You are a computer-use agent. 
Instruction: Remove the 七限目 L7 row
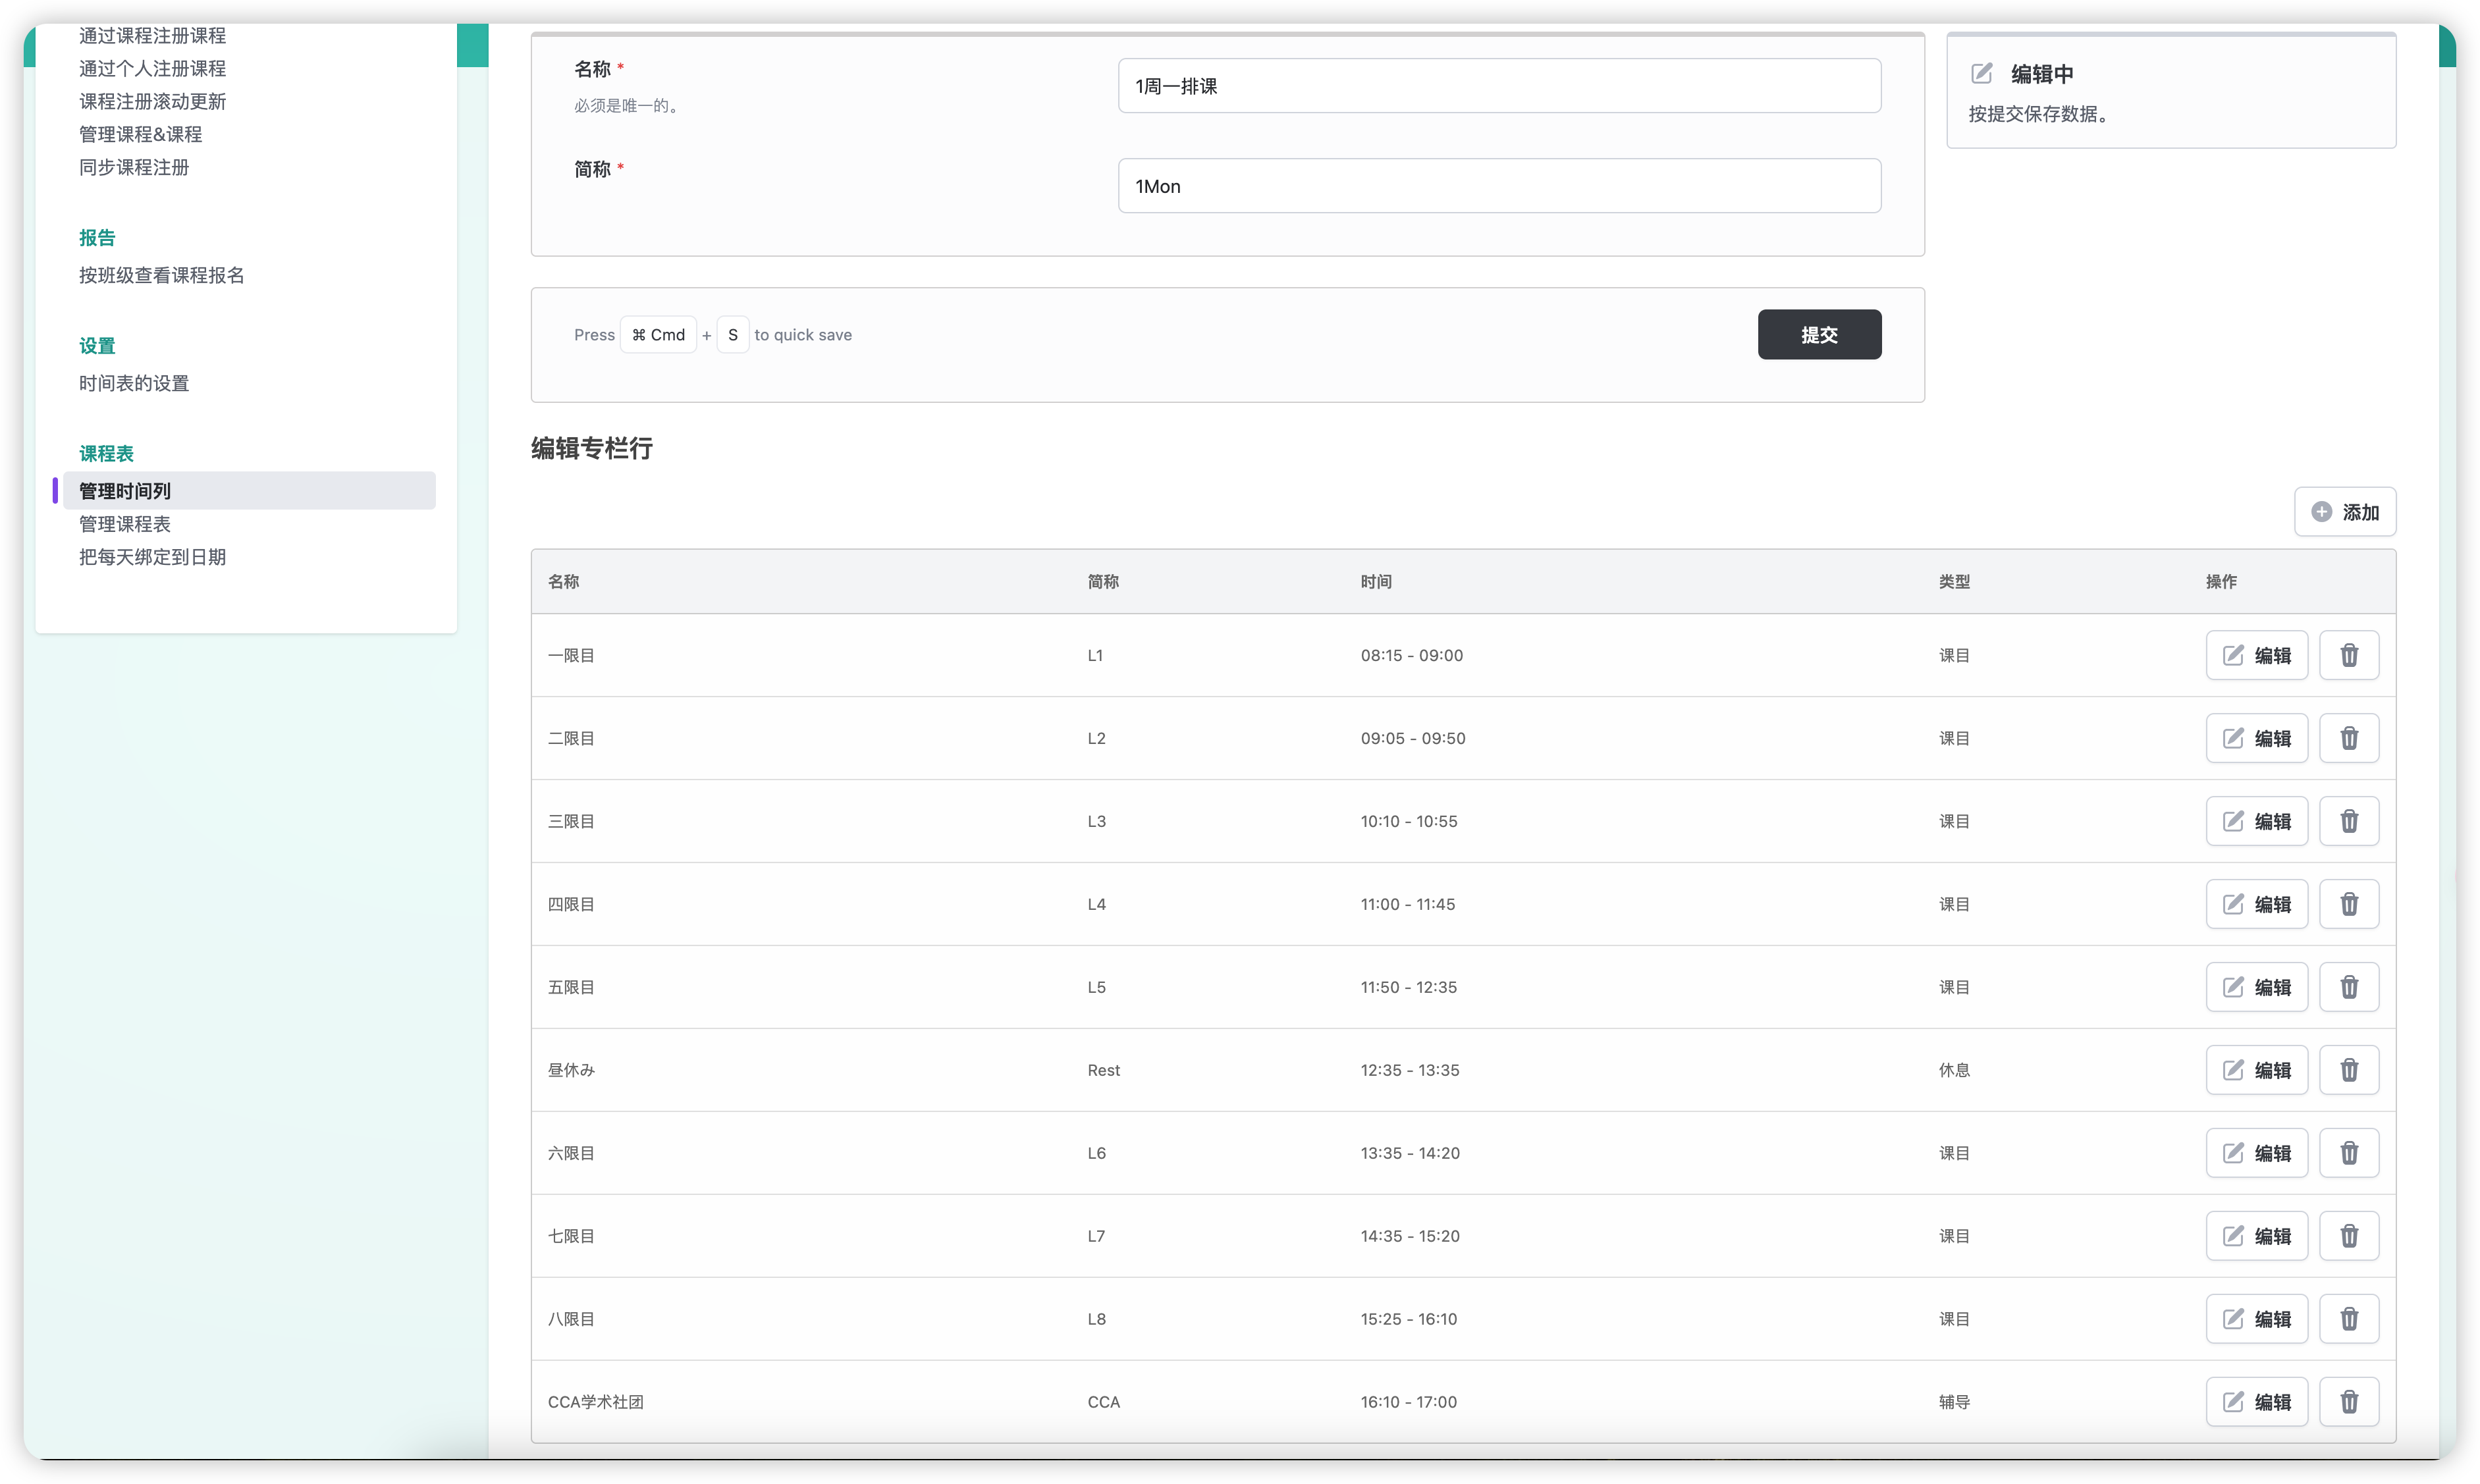click(2348, 1236)
